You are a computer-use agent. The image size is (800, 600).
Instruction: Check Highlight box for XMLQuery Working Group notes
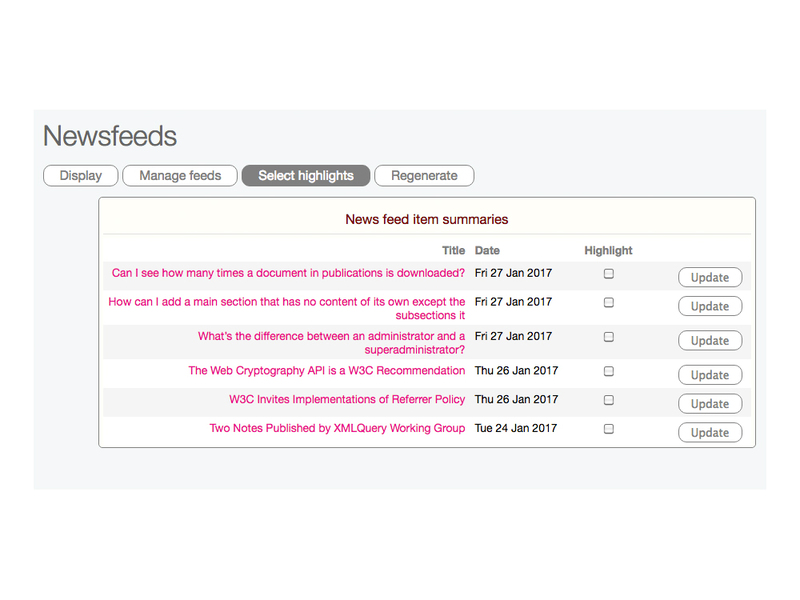pyautogui.click(x=609, y=429)
